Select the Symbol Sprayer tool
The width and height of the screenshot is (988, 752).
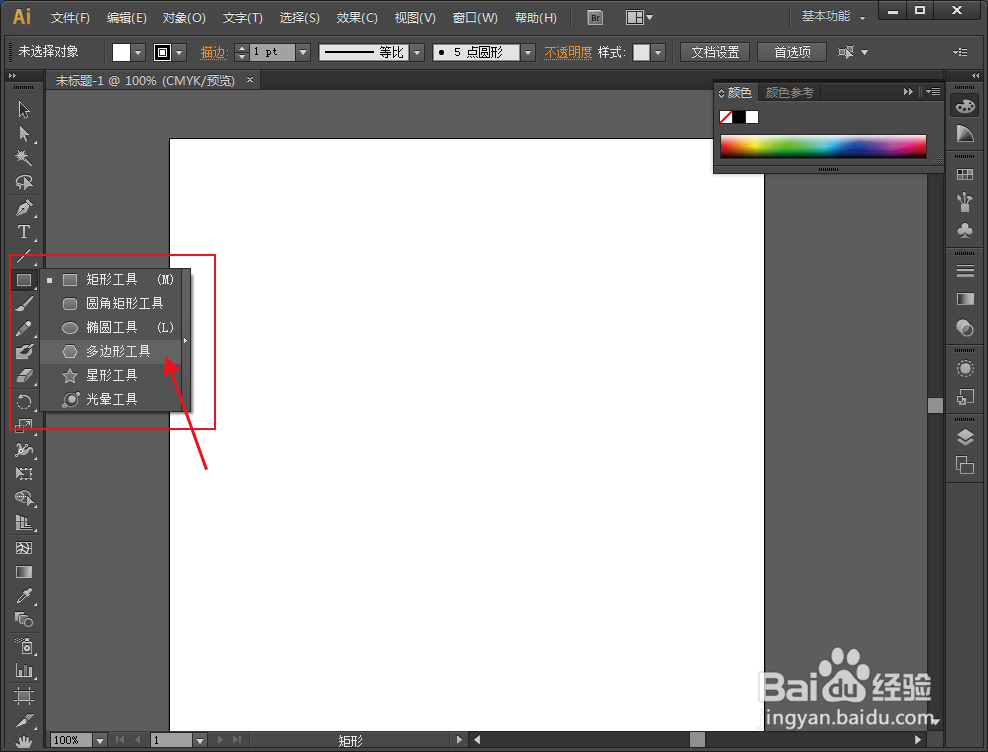pyautogui.click(x=24, y=646)
